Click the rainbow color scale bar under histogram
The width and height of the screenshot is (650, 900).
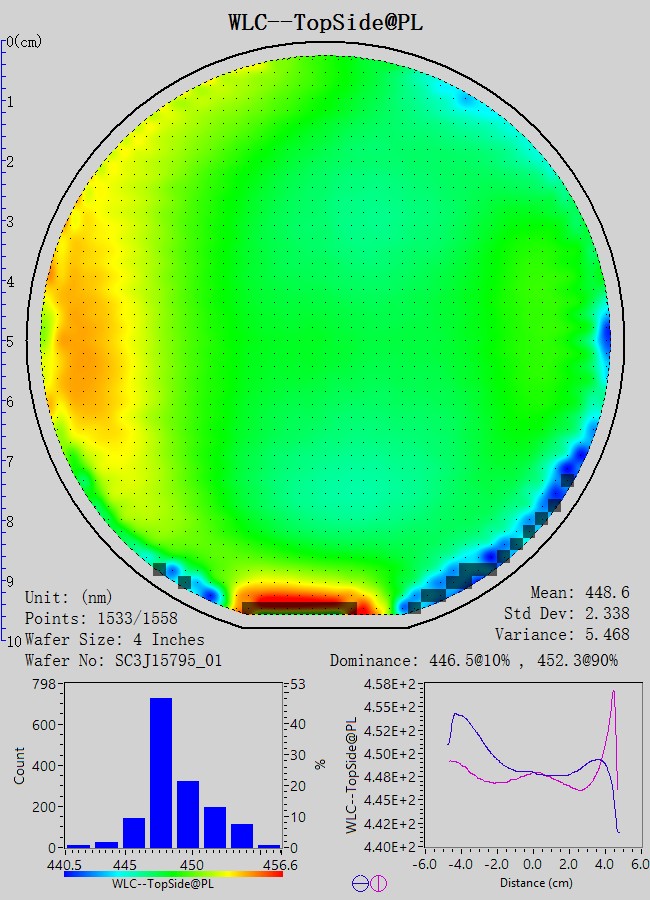point(173,873)
